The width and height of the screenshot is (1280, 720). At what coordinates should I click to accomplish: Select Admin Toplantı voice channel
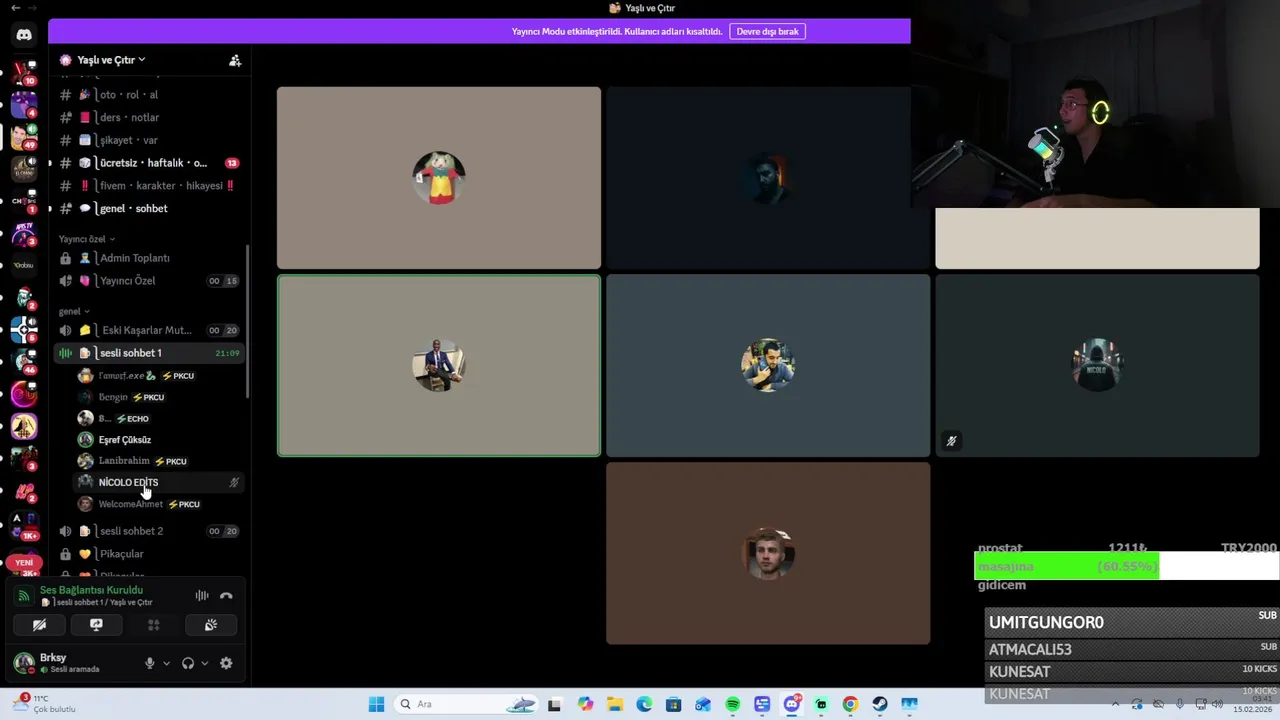pyautogui.click(x=148, y=258)
